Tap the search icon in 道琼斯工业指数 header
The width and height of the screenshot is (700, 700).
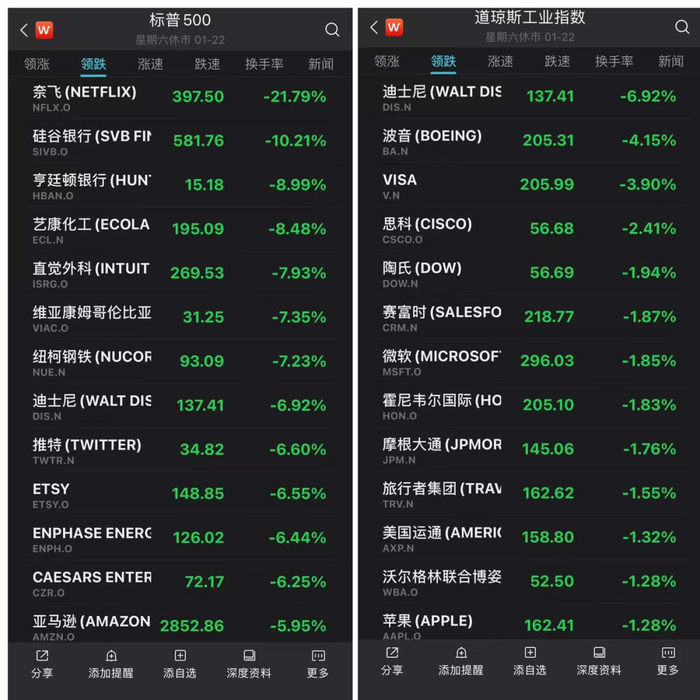(x=681, y=28)
